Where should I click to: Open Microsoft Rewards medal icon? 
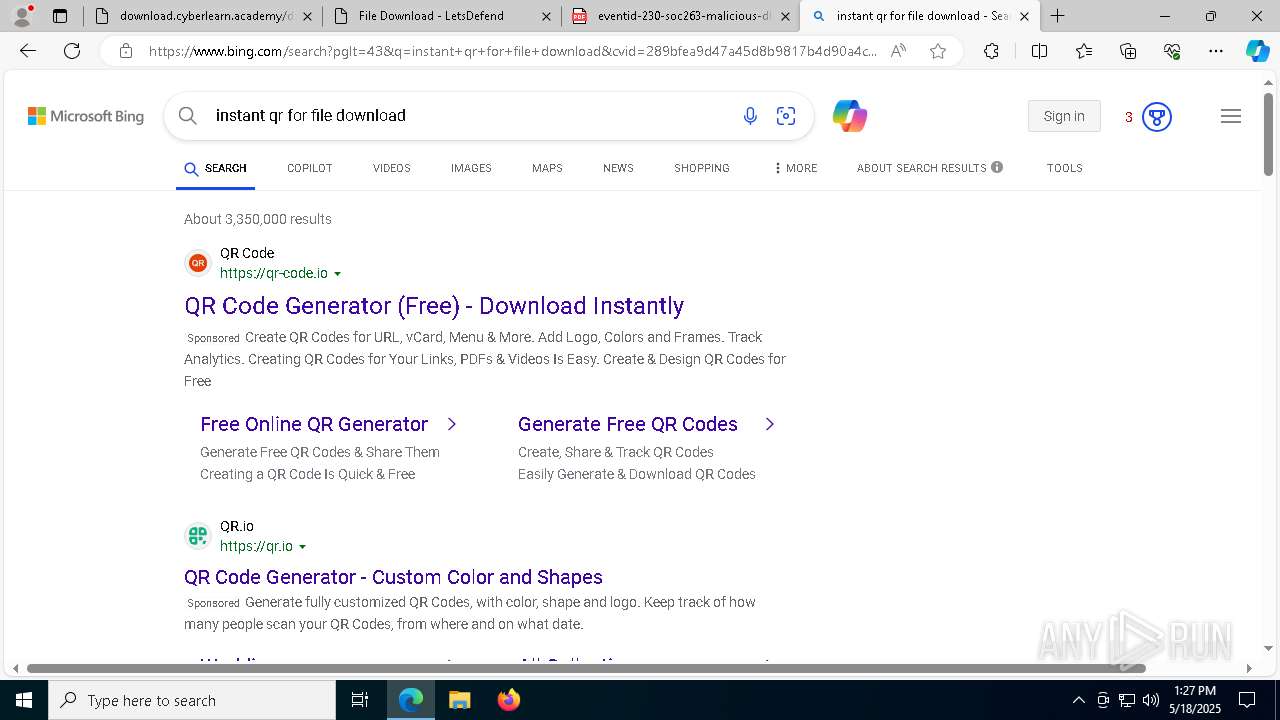pyautogui.click(x=1156, y=117)
